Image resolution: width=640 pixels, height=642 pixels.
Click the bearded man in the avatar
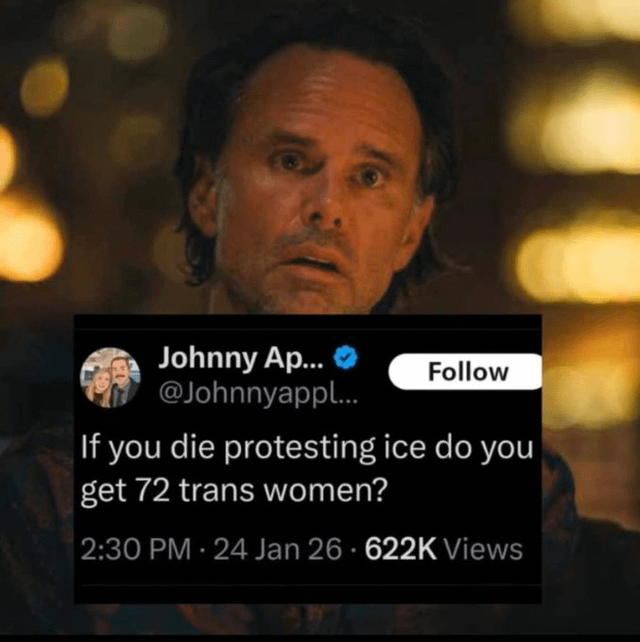[124, 381]
